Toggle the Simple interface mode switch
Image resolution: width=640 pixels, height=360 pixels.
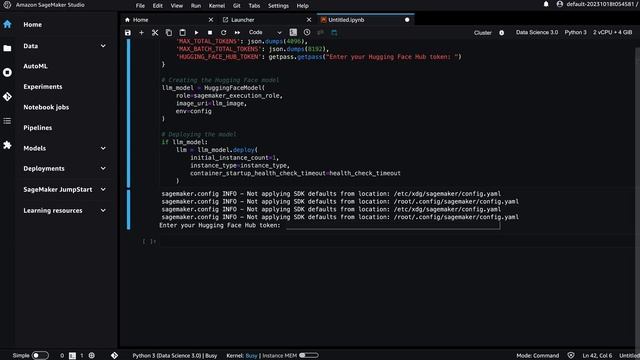40,356
